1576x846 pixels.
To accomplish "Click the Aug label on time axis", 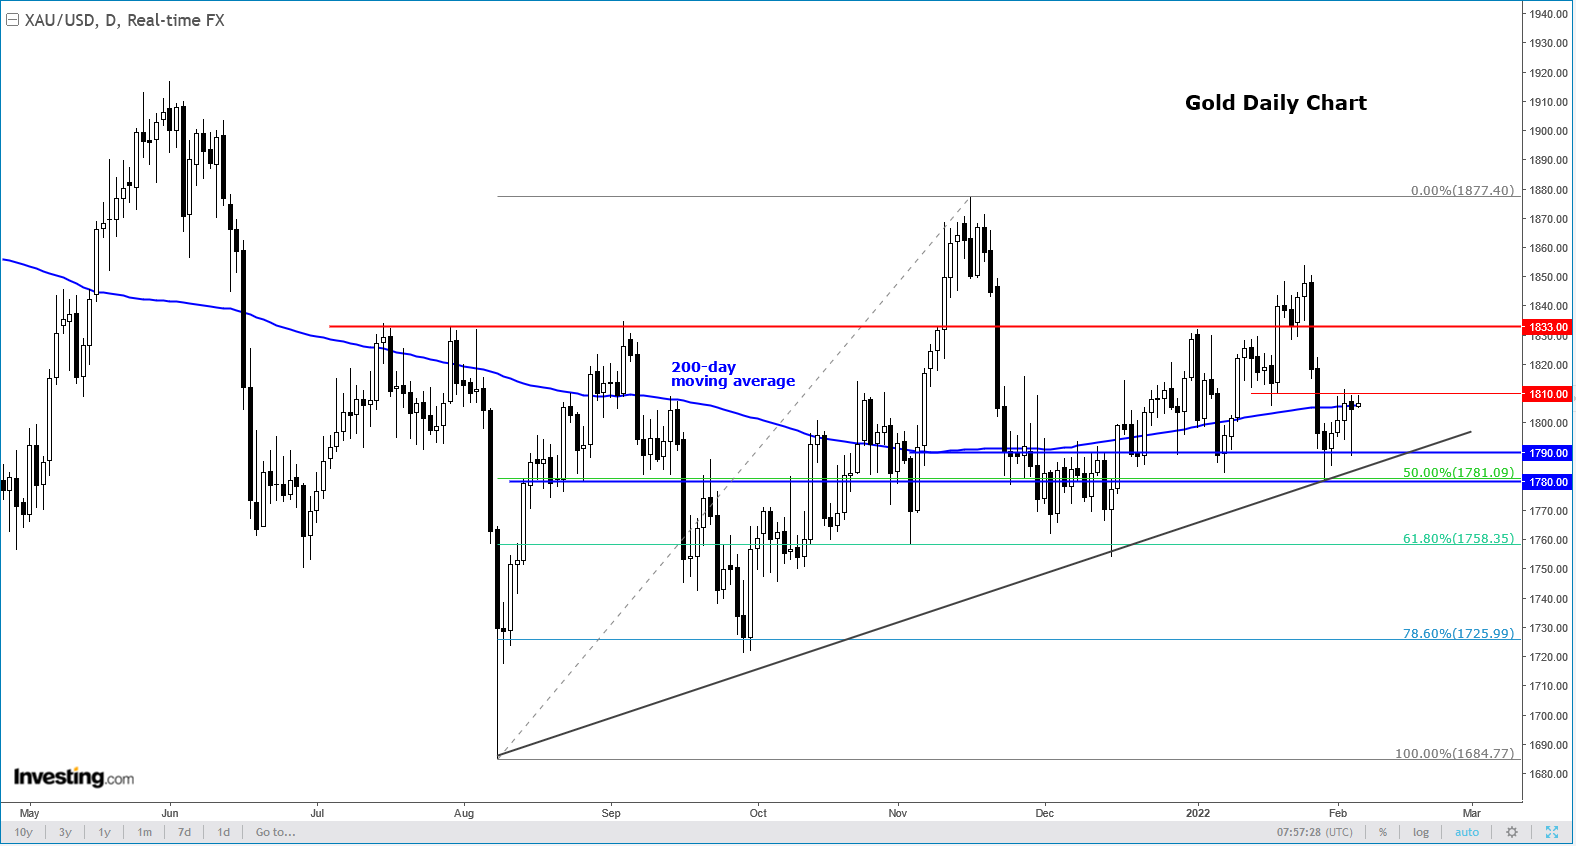I will [x=464, y=813].
